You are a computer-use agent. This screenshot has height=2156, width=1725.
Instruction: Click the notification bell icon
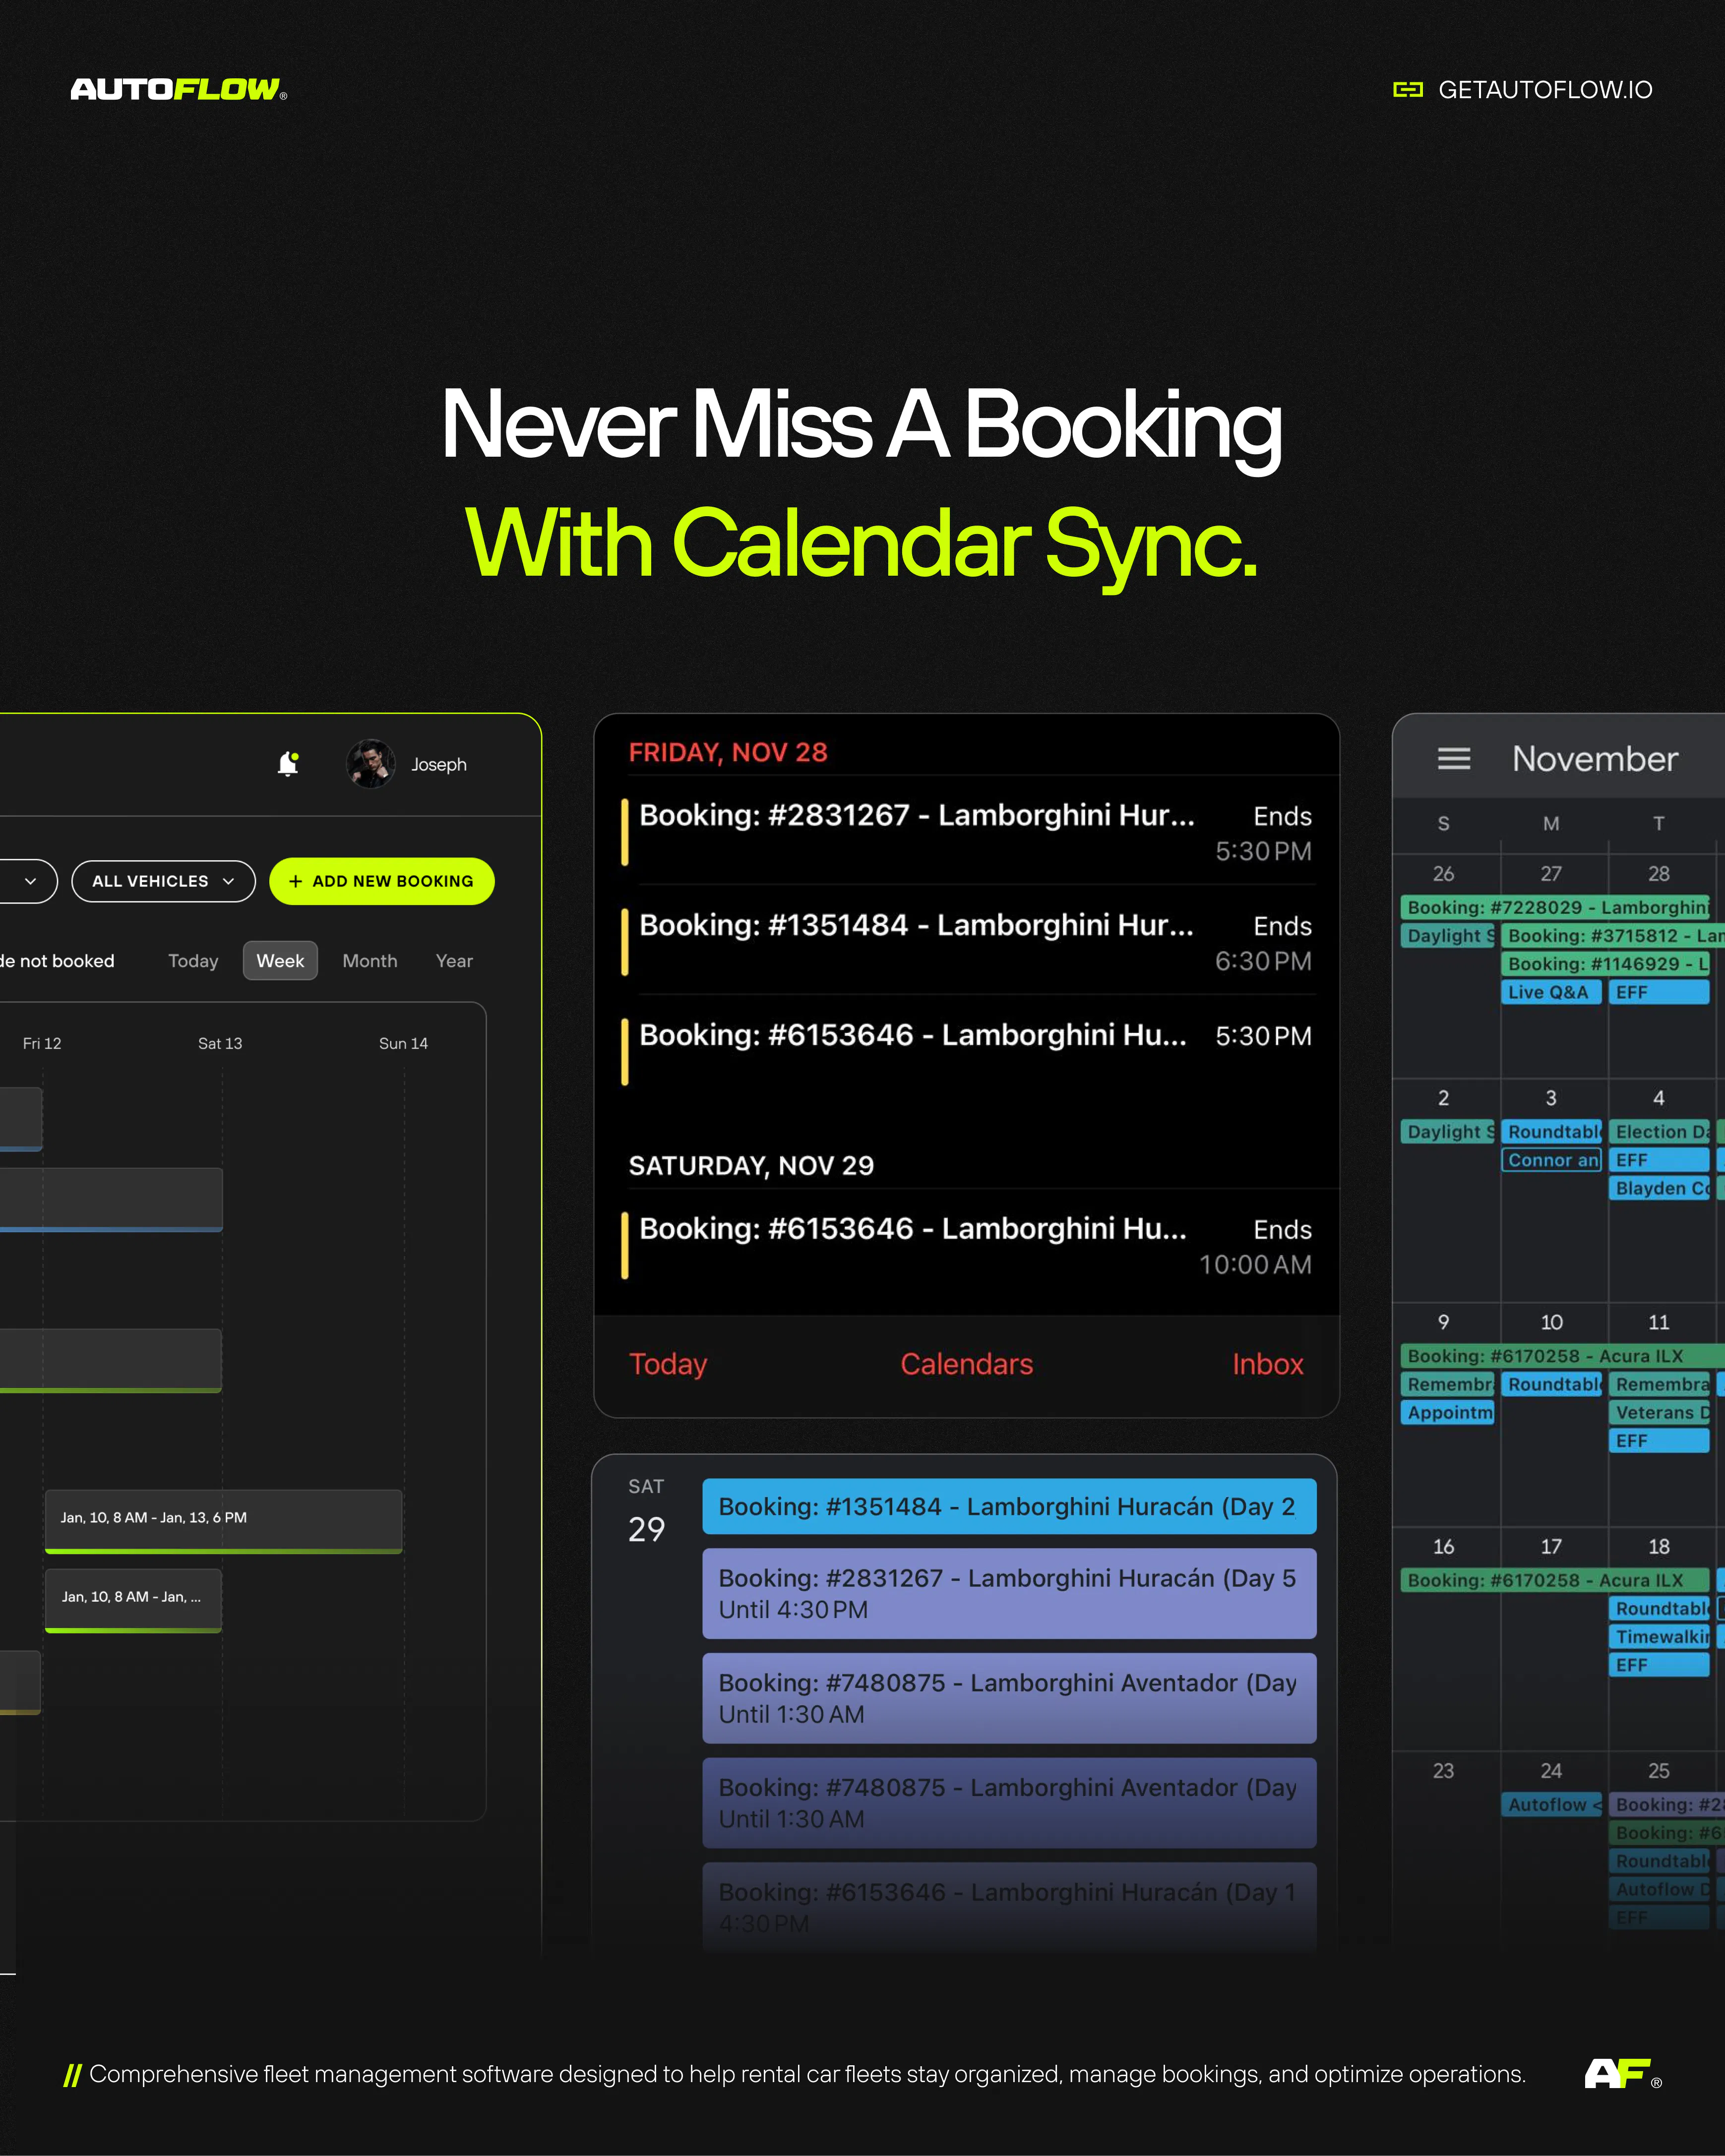click(288, 764)
